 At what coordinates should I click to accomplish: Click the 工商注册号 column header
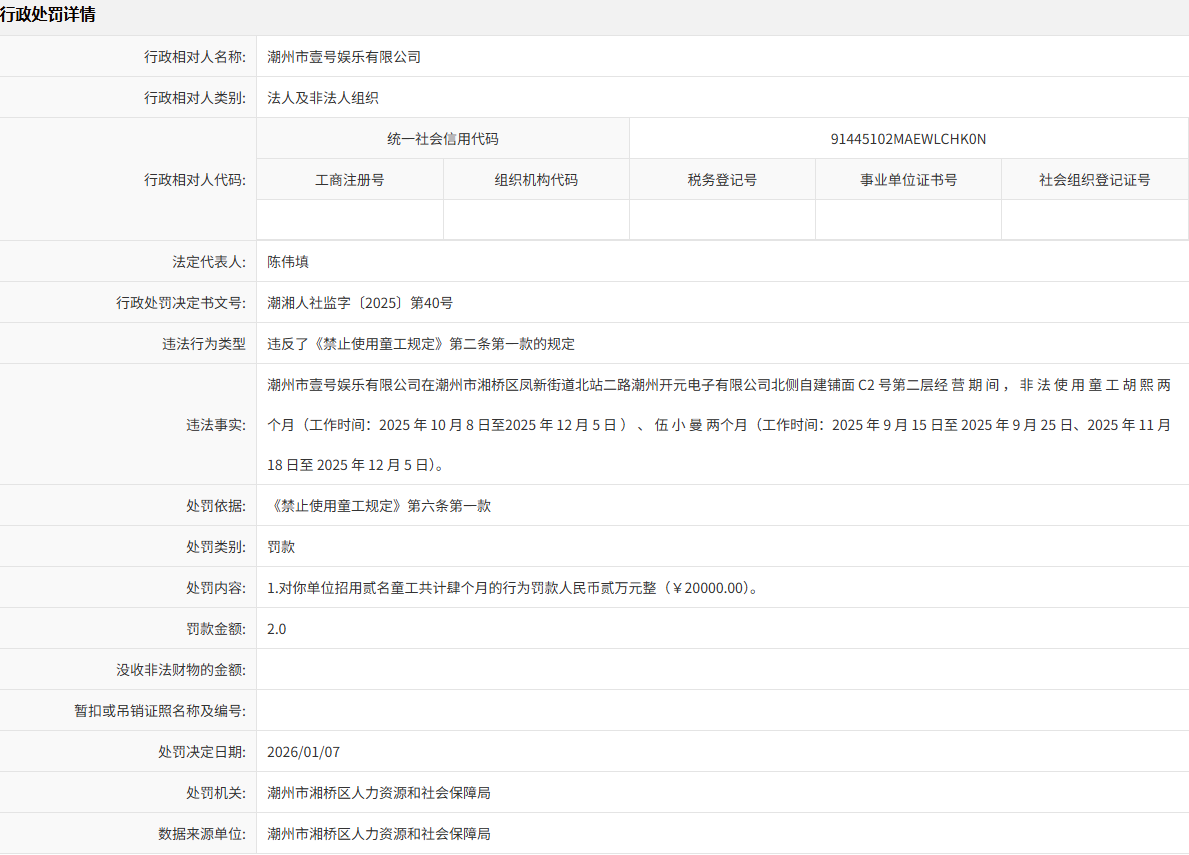pyautogui.click(x=349, y=179)
